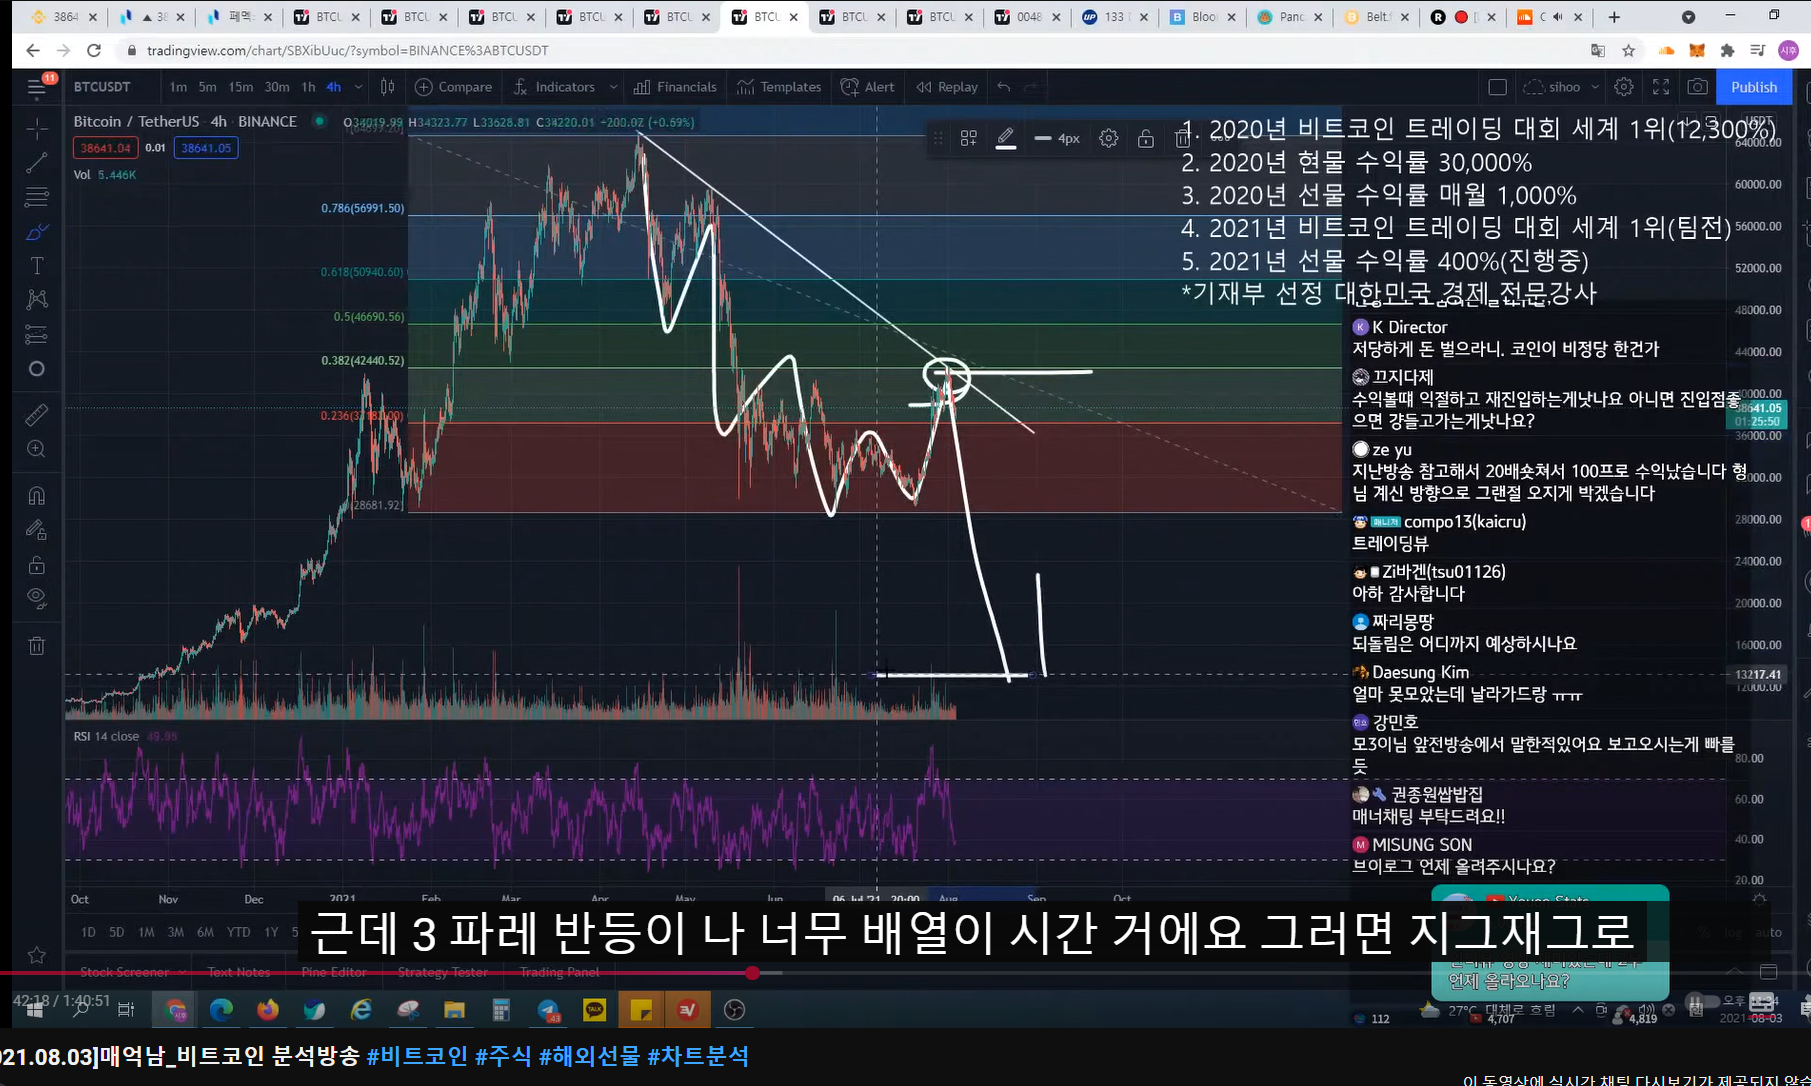This screenshot has width=1811, height=1086.
Task: Switch to the 1m timeframe
Action: (178, 87)
